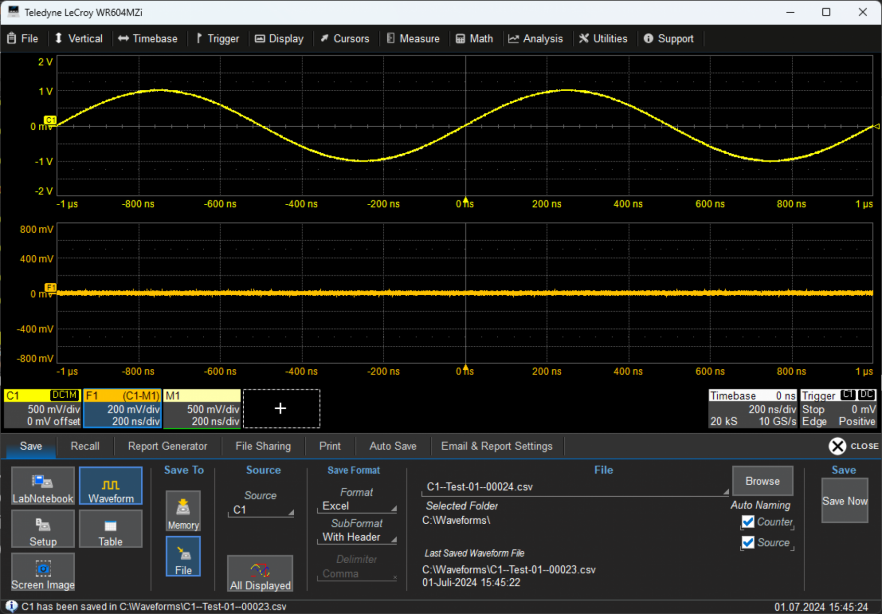Screen dimensions: 882x614
Task: Select the Waveform save type icon
Action: pos(111,486)
